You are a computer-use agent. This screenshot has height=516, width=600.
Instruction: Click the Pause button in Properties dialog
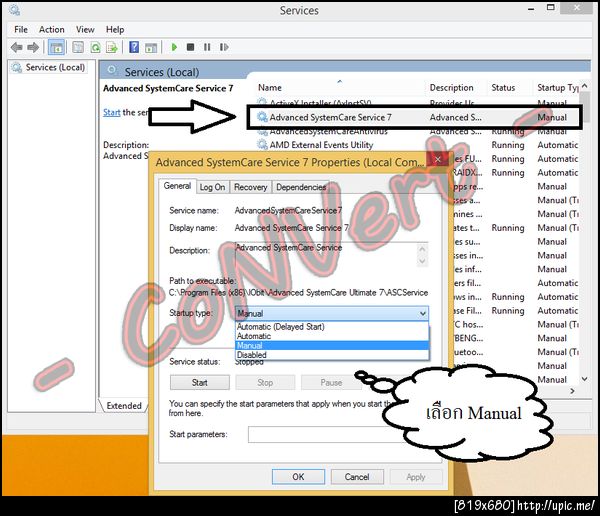[x=331, y=382]
